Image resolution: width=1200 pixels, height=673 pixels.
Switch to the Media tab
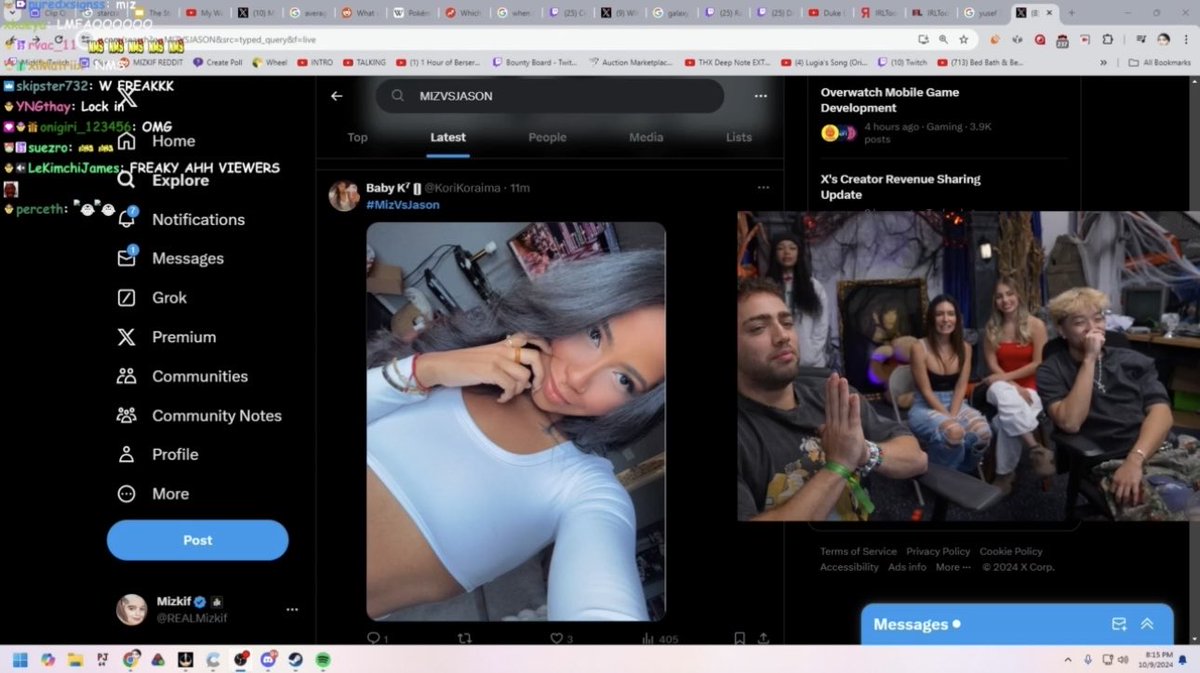646,137
